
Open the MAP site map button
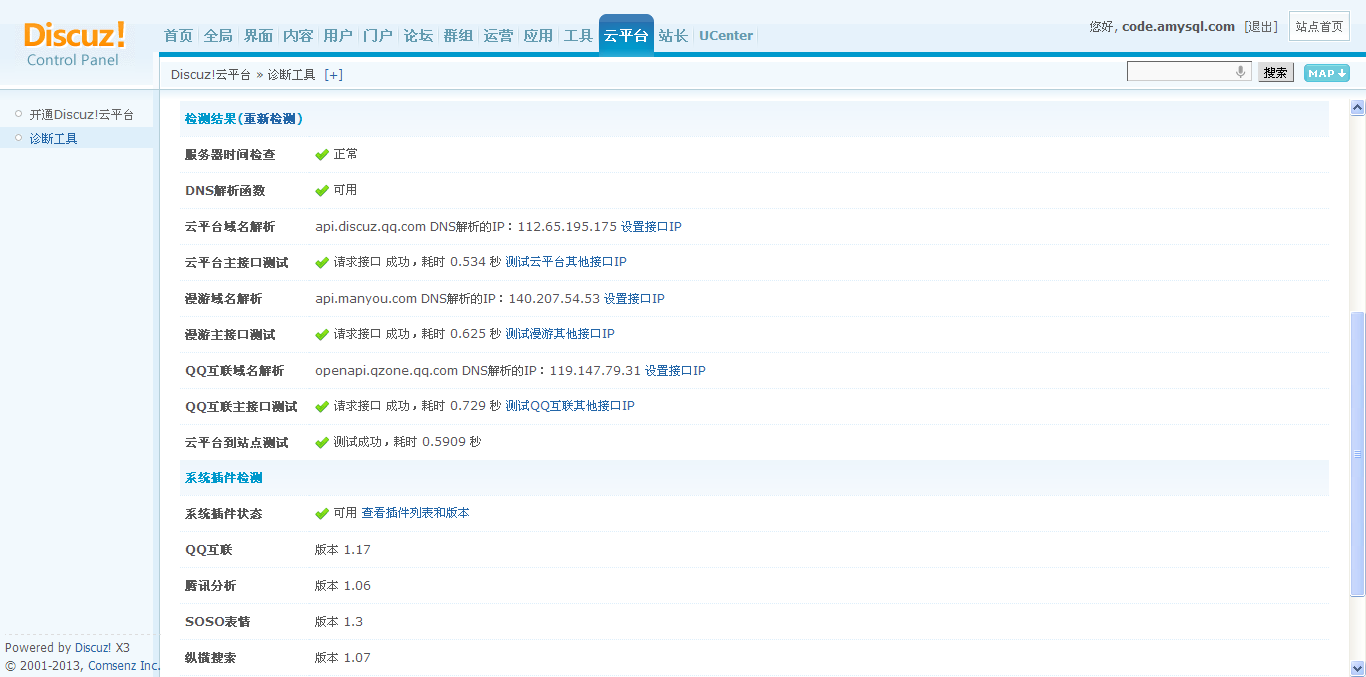(1326, 73)
